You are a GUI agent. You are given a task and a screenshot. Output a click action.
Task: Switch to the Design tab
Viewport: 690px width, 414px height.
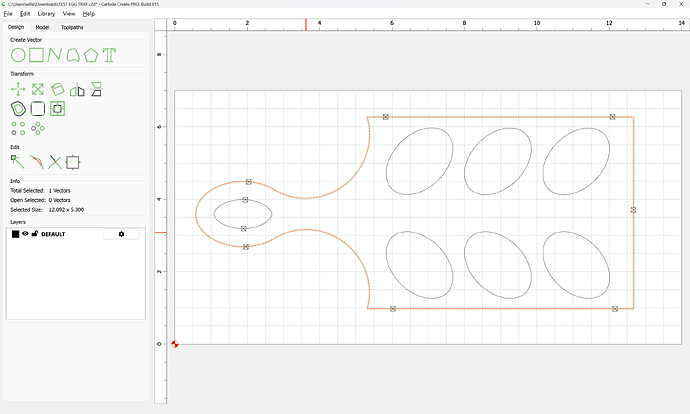pyautogui.click(x=16, y=27)
